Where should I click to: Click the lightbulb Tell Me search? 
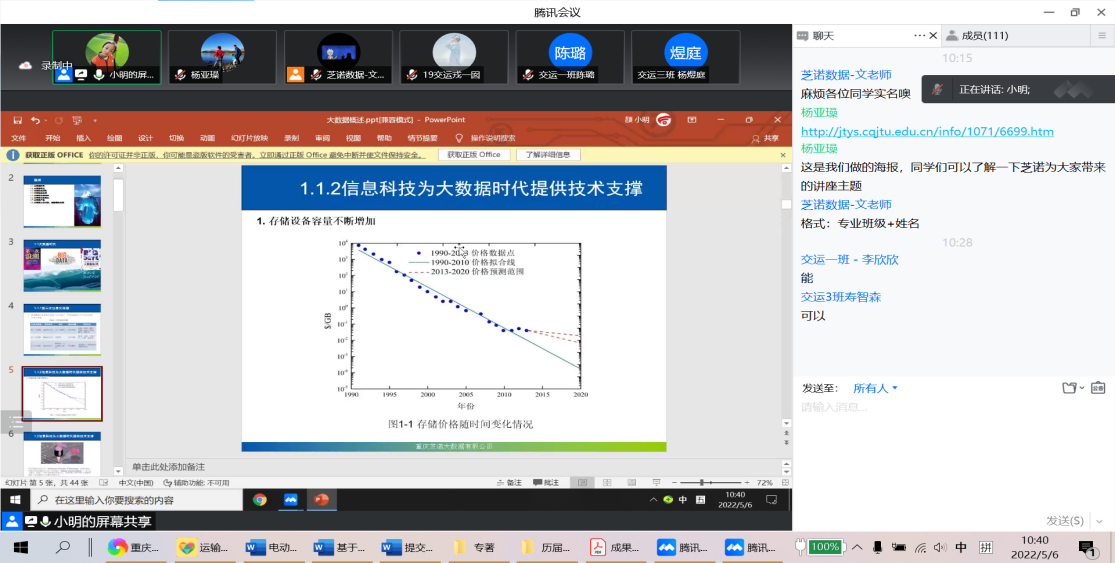pyautogui.click(x=459, y=138)
